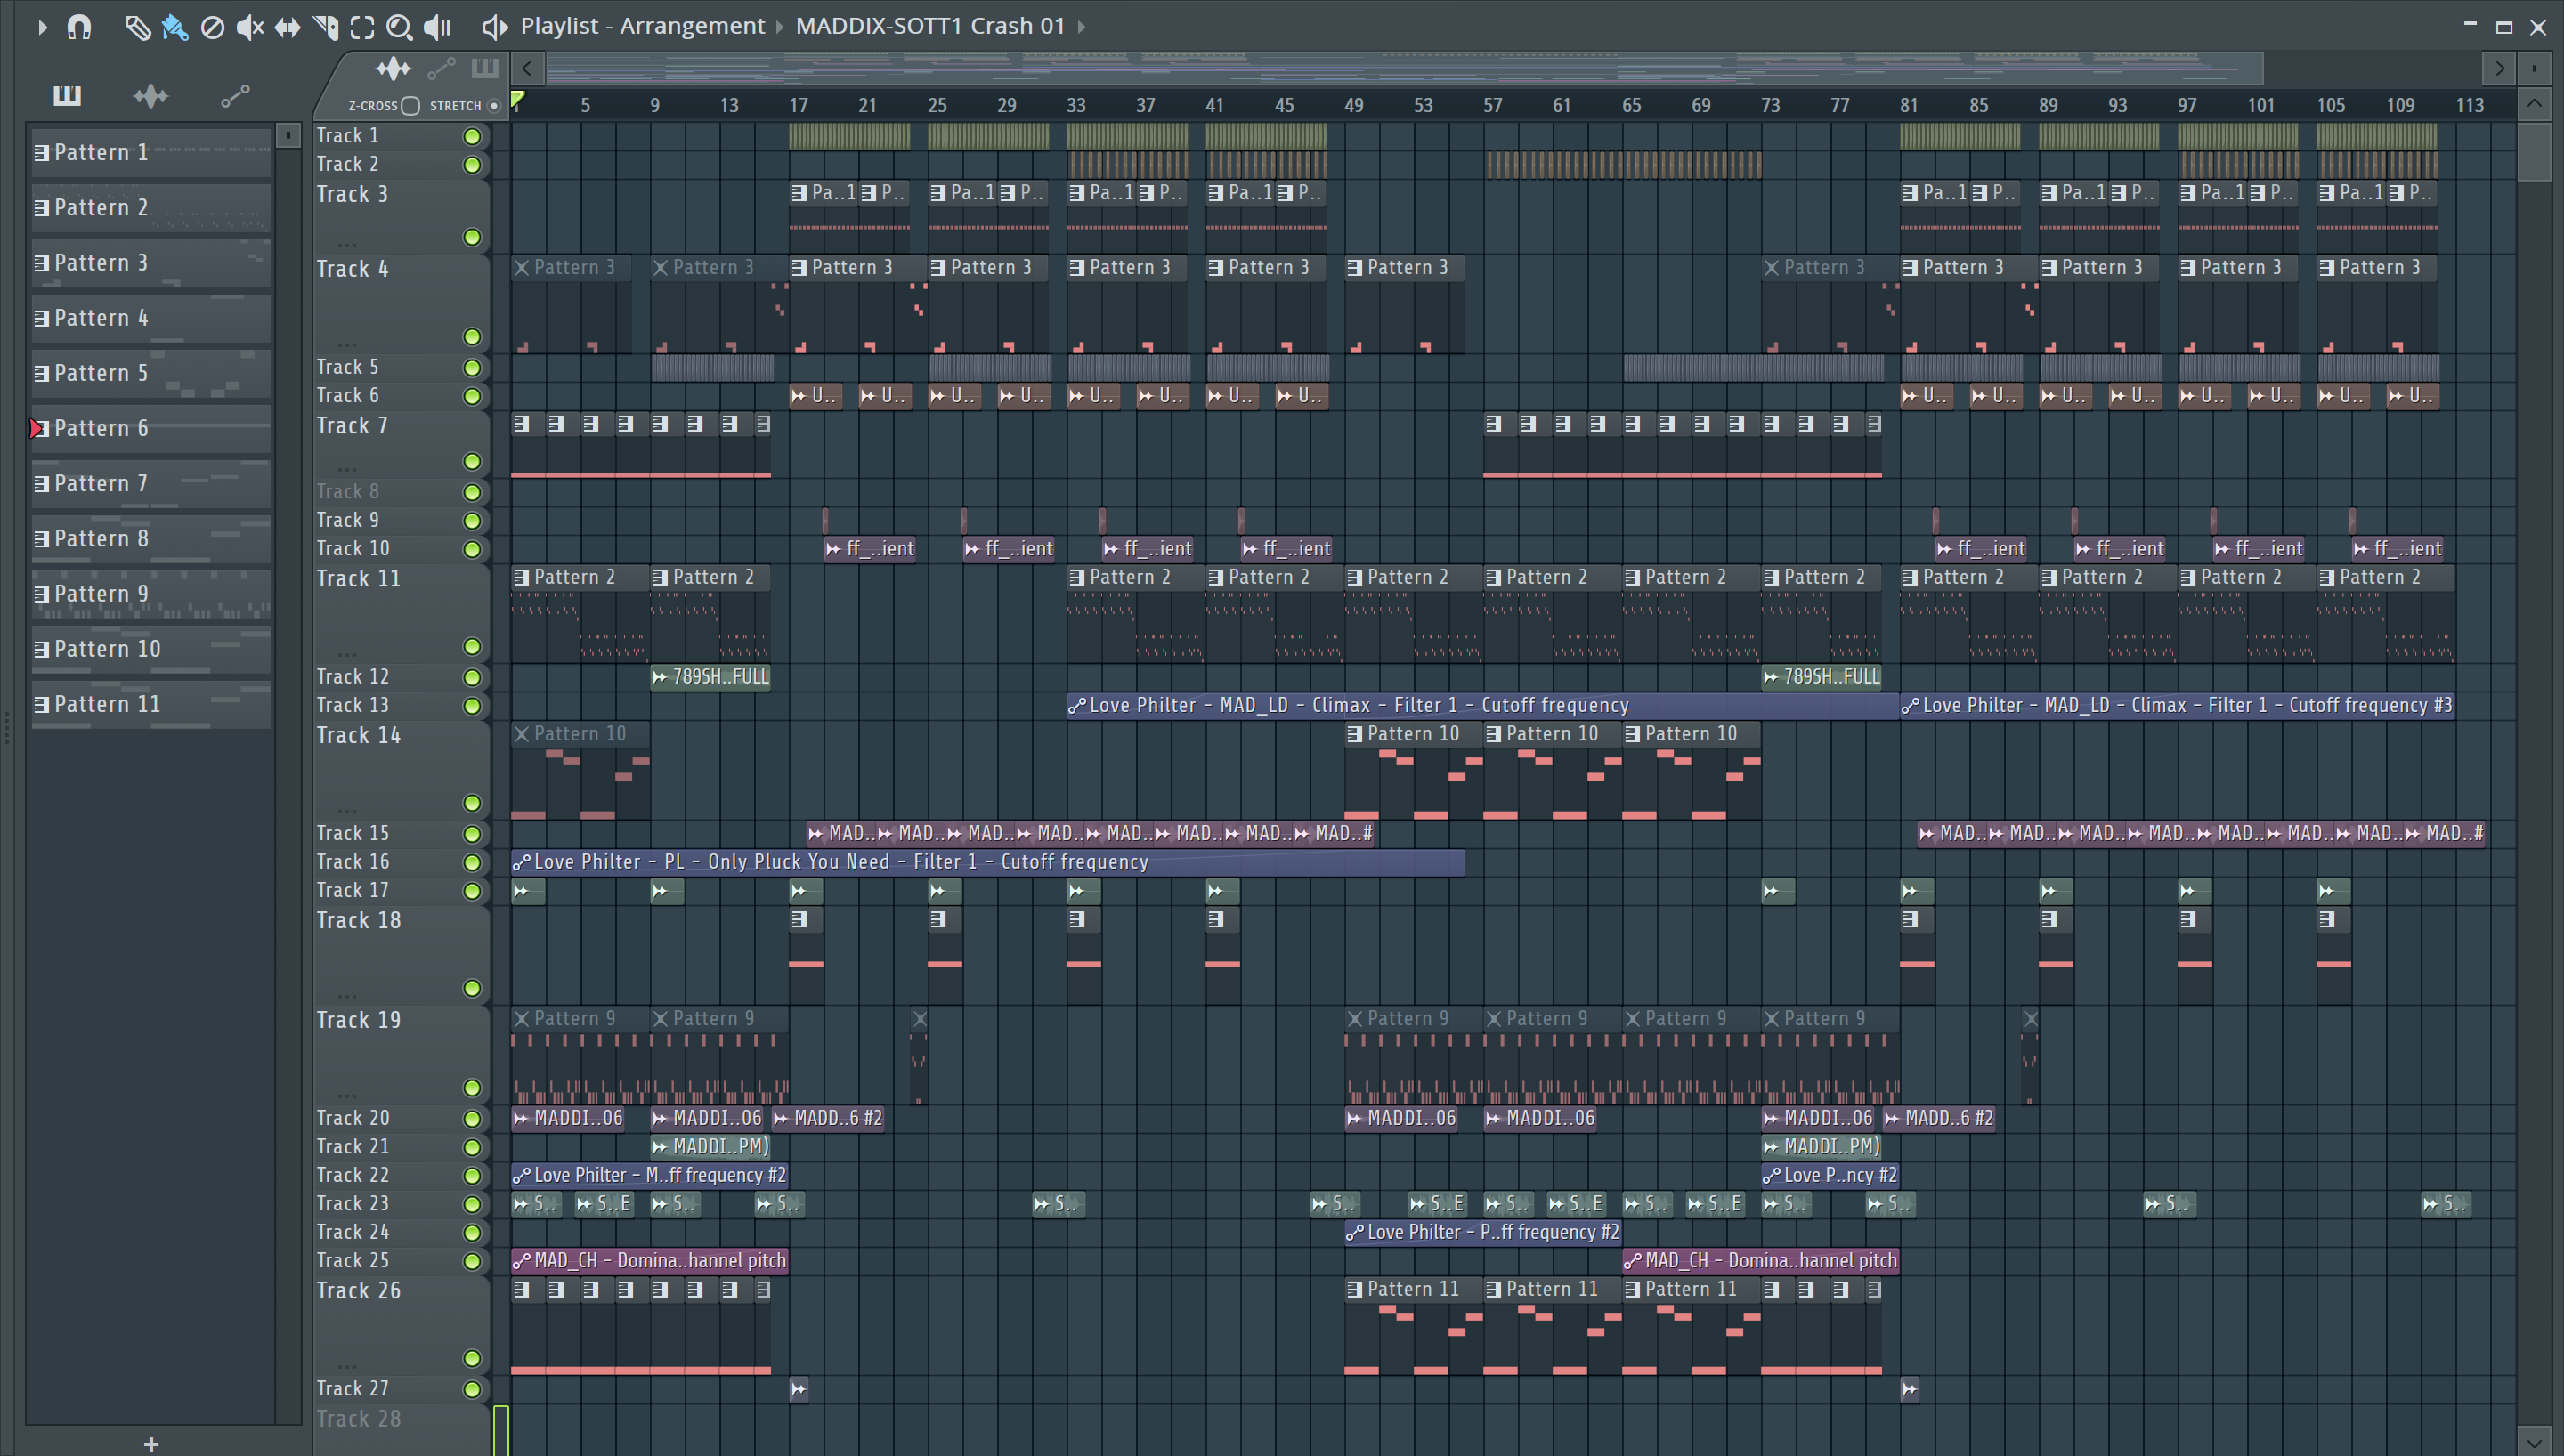The width and height of the screenshot is (2564, 1456).
Task: Select Pattern 4 in the picker
Action: point(151,318)
